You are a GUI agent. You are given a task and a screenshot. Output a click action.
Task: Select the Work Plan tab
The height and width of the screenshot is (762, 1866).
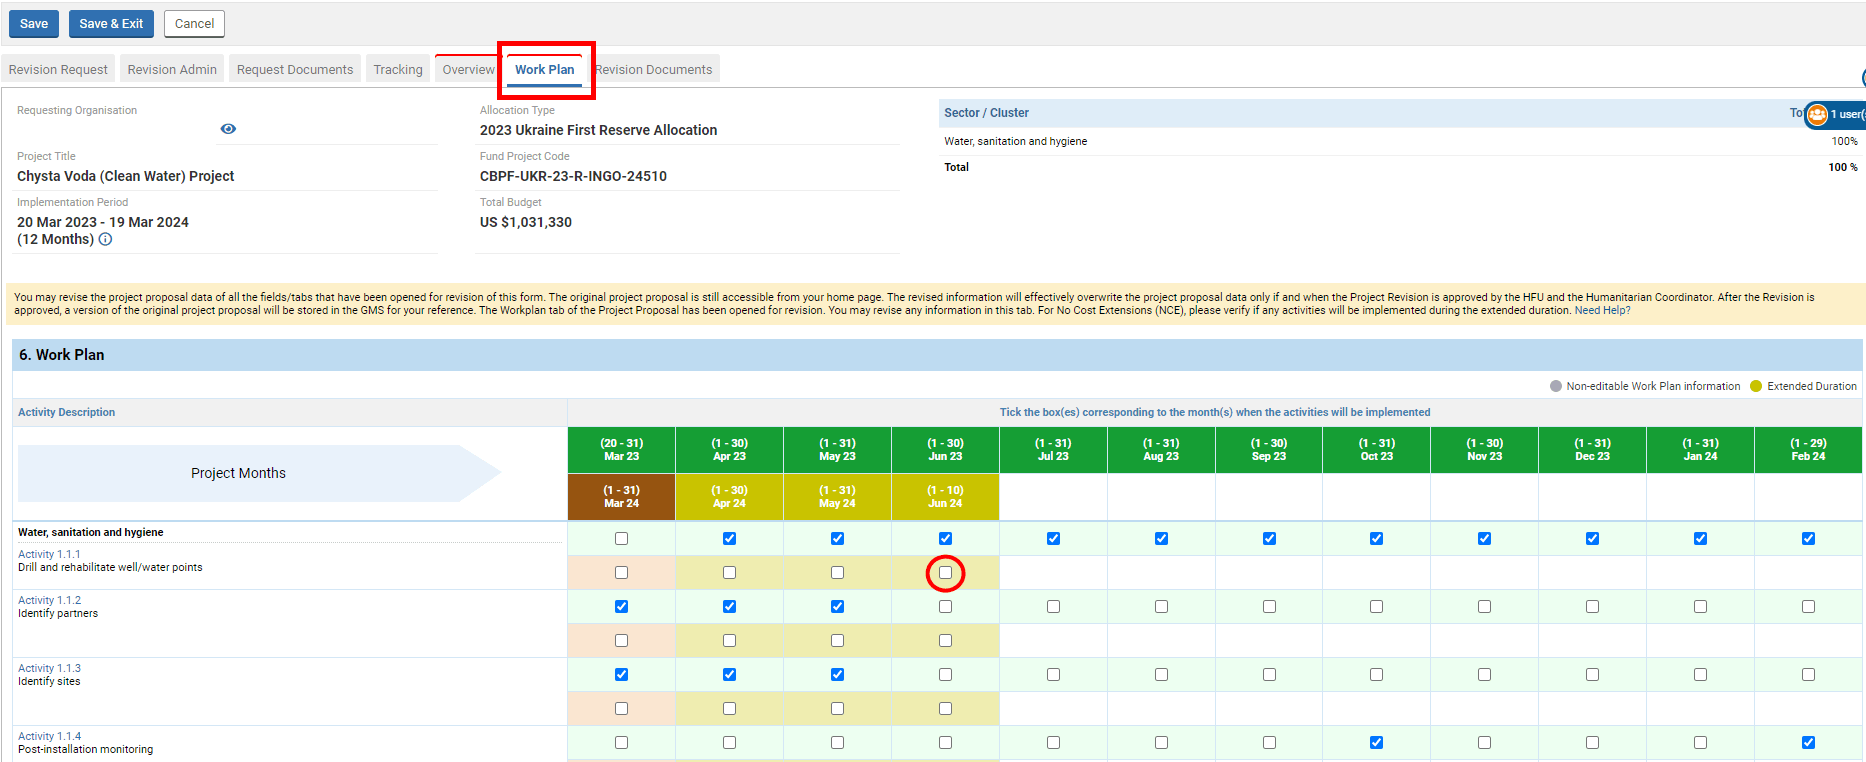(x=545, y=70)
